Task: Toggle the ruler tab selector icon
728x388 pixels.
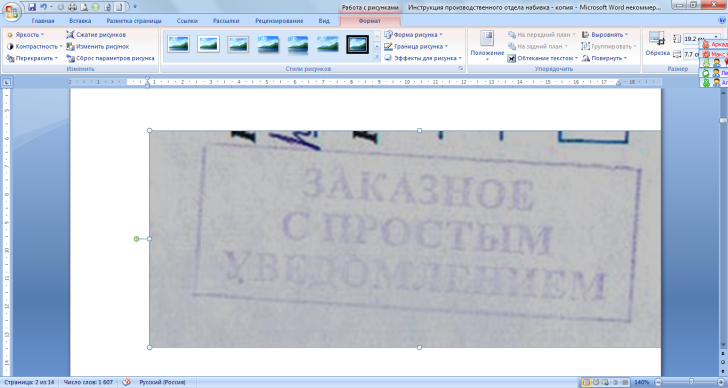Action: coord(6,82)
